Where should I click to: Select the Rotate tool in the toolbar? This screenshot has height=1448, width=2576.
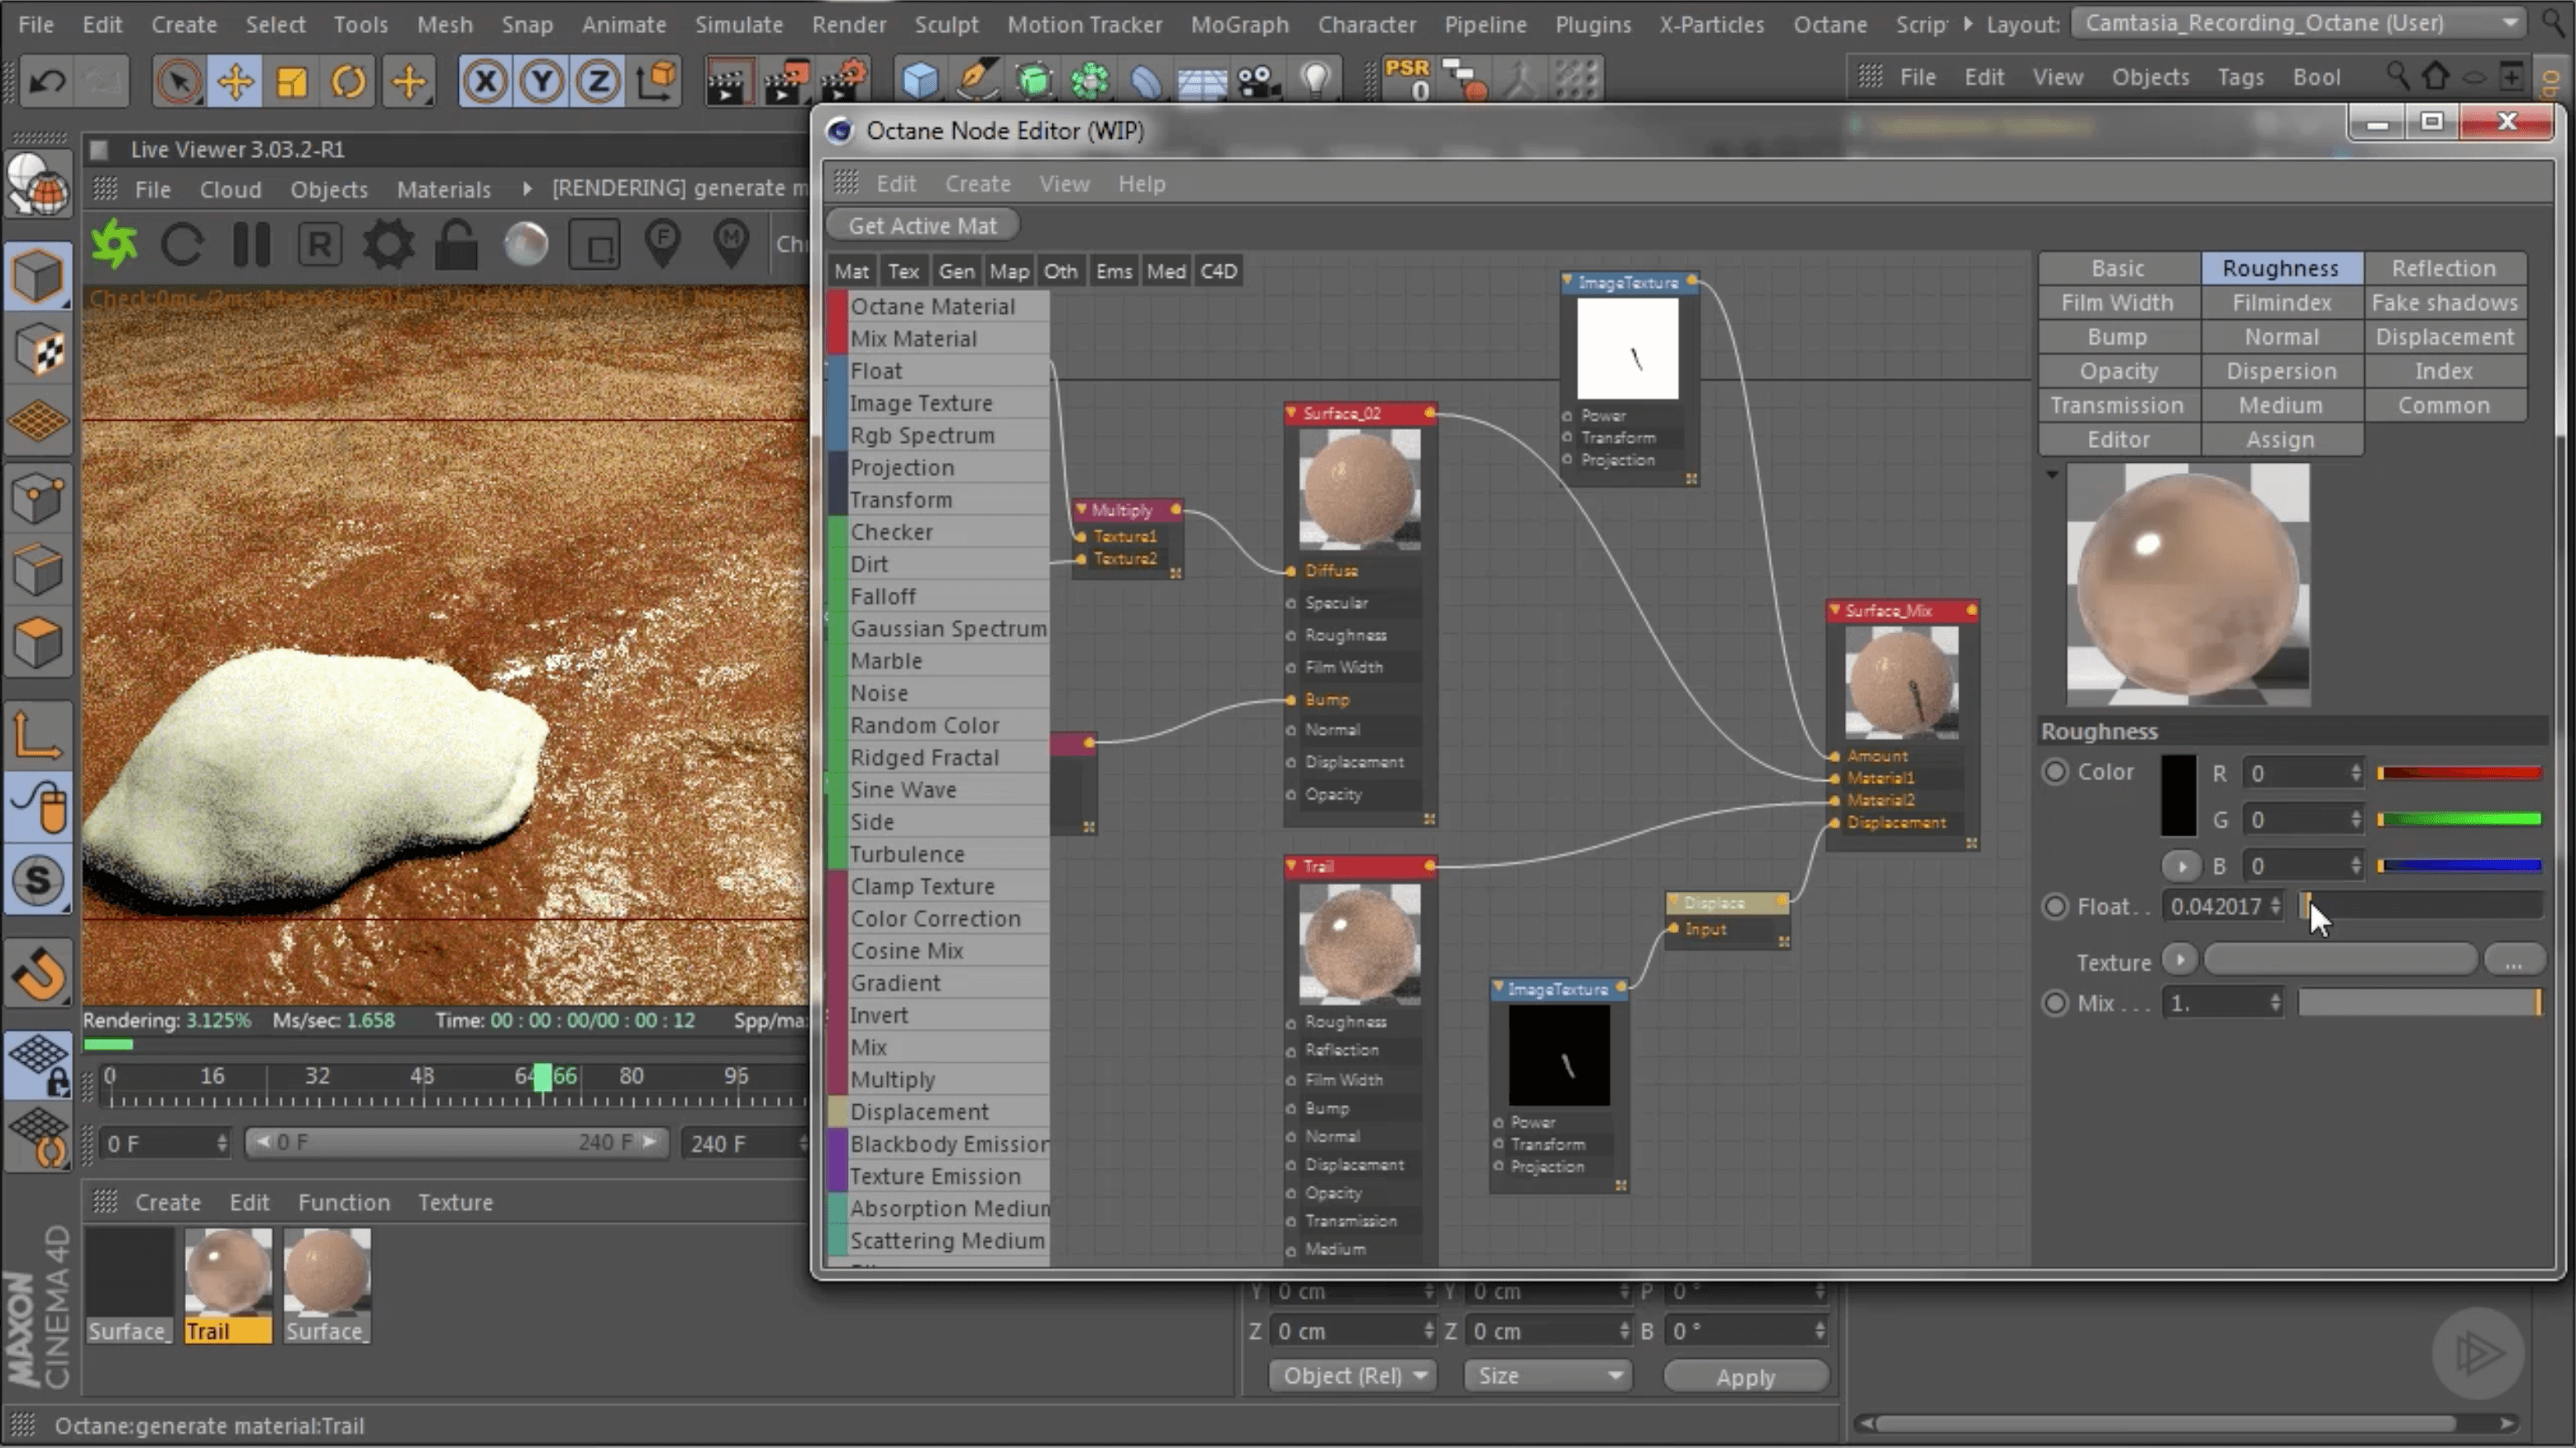click(x=348, y=82)
